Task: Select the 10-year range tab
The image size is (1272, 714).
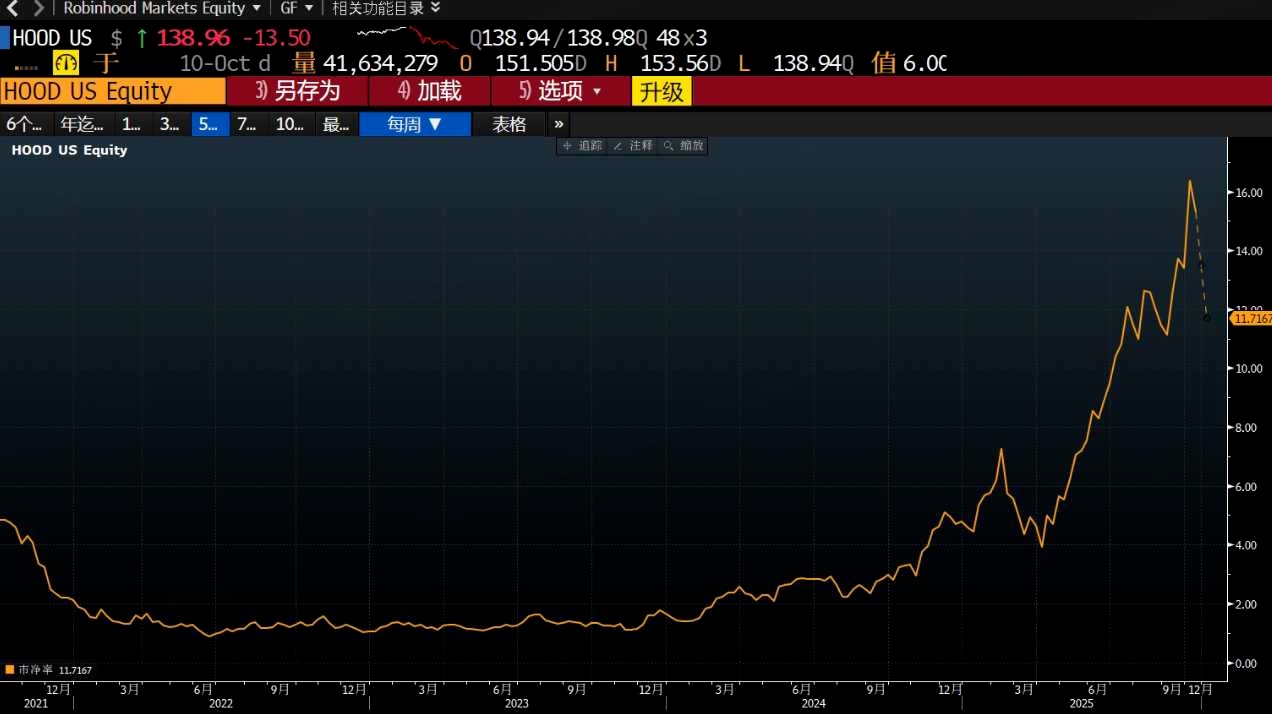Action: [290, 124]
